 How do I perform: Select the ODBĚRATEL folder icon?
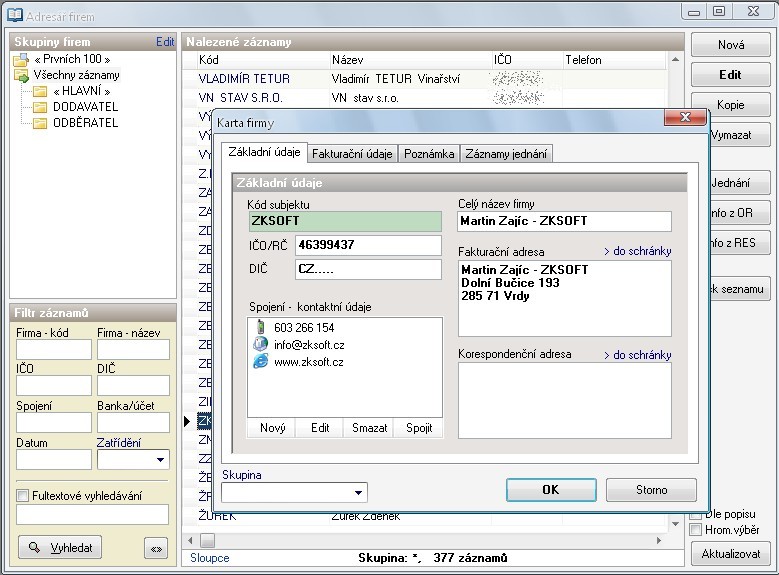pos(40,123)
